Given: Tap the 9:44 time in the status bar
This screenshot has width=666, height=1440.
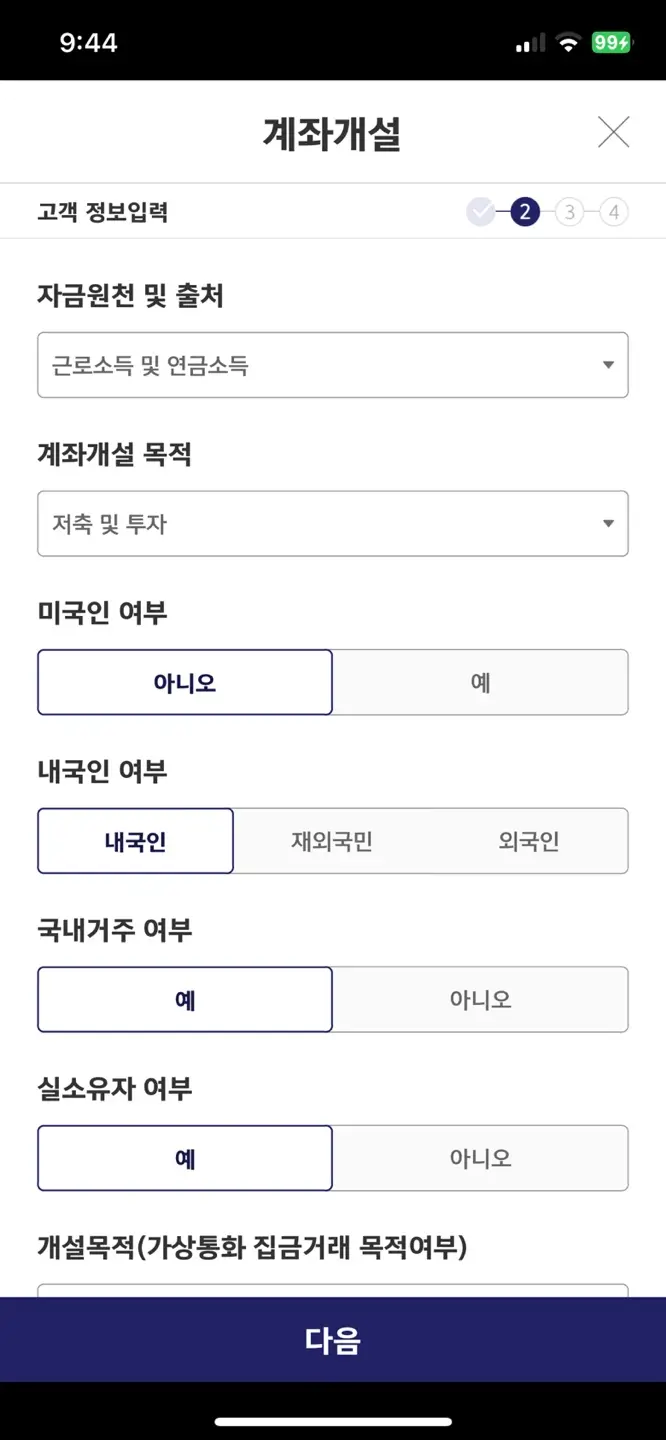Looking at the screenshot, I should tap(89, 41).
